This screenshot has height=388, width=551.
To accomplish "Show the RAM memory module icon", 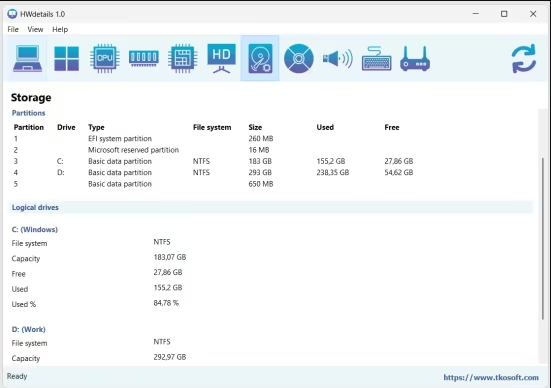I will (x=144, y=58).
